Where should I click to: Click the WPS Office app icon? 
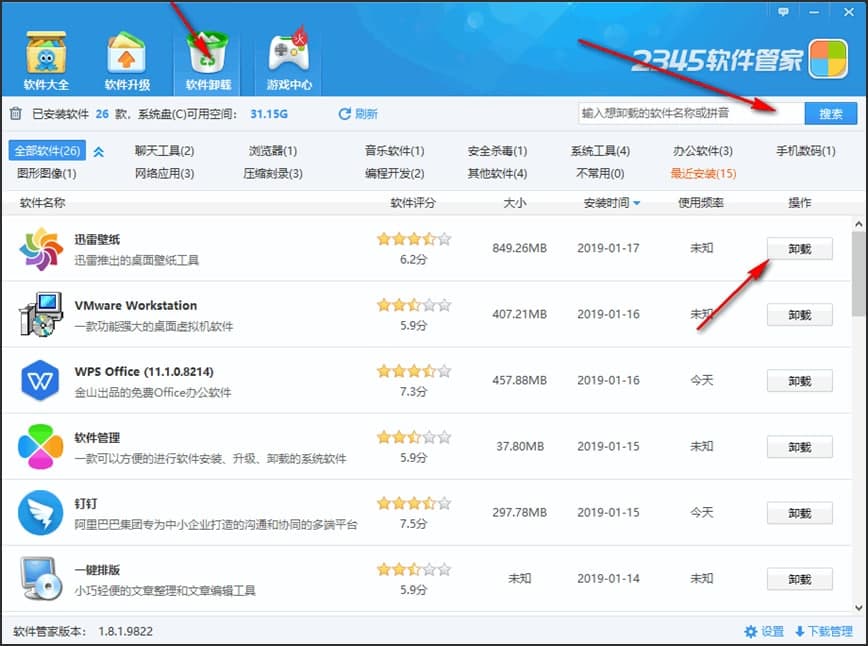[41, 381]
